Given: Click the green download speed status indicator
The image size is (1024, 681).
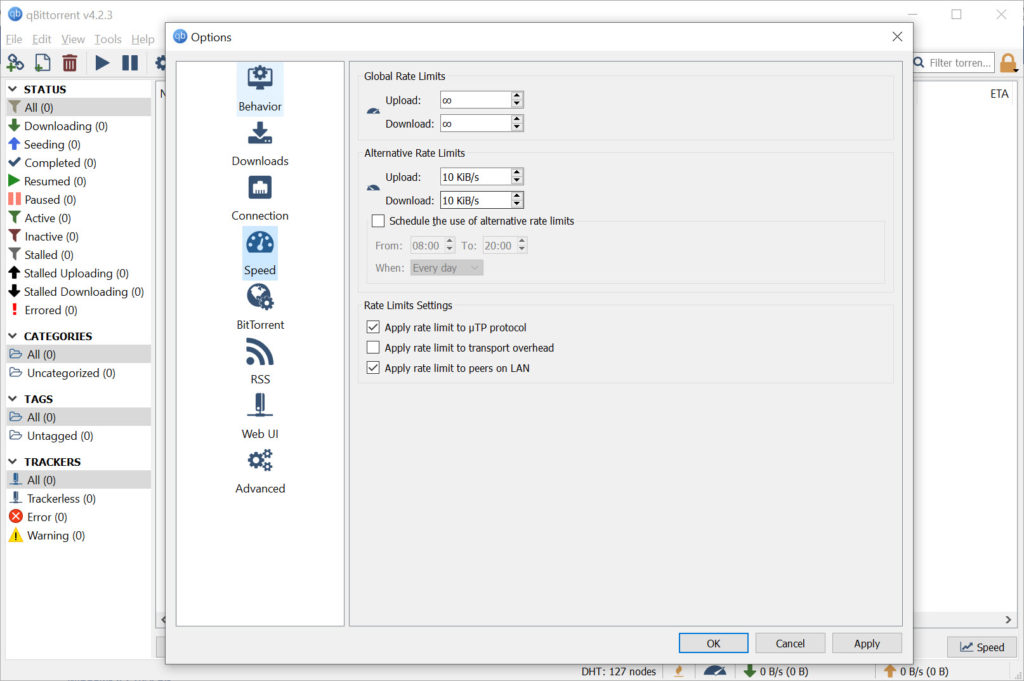Looking at the screenshot, I should point(776,671).
